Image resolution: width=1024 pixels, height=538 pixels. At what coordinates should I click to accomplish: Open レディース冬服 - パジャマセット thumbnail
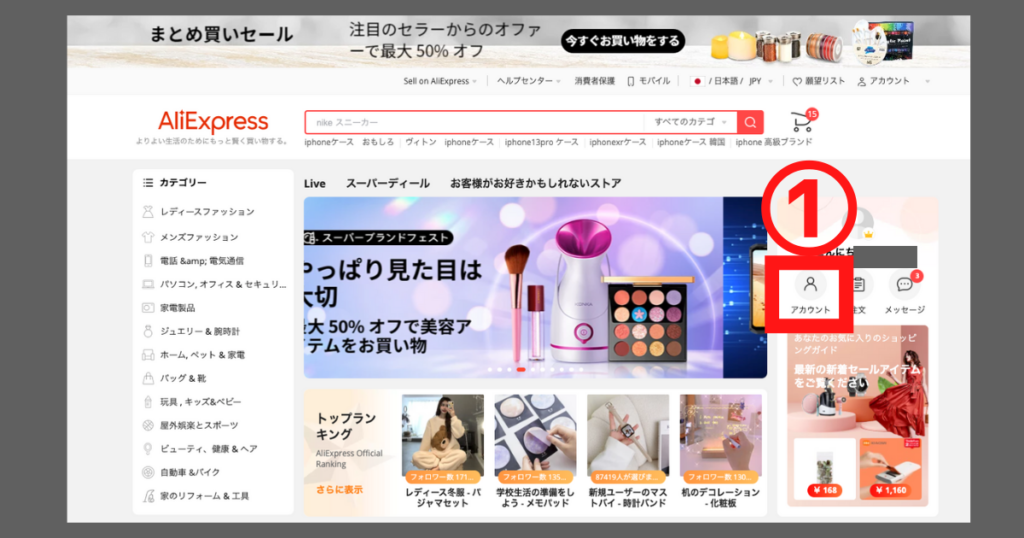pos(443,435)
